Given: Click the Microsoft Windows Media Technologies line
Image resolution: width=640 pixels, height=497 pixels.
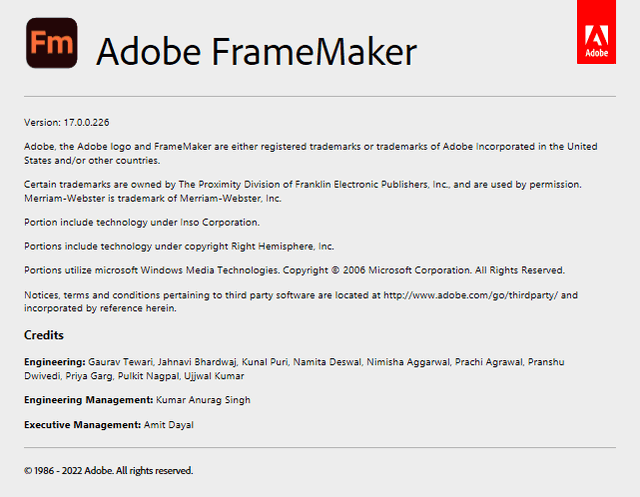Looking at the screenshot, I should click(x=294, y=270).
